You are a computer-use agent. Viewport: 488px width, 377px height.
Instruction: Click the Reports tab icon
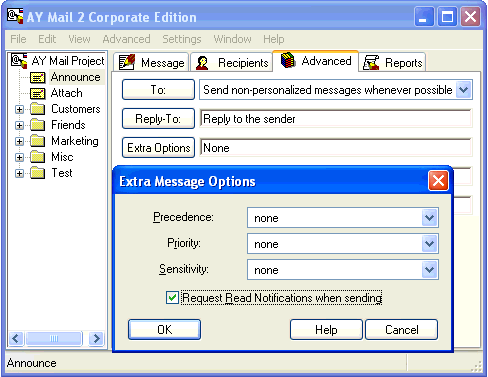coord(371,62)
